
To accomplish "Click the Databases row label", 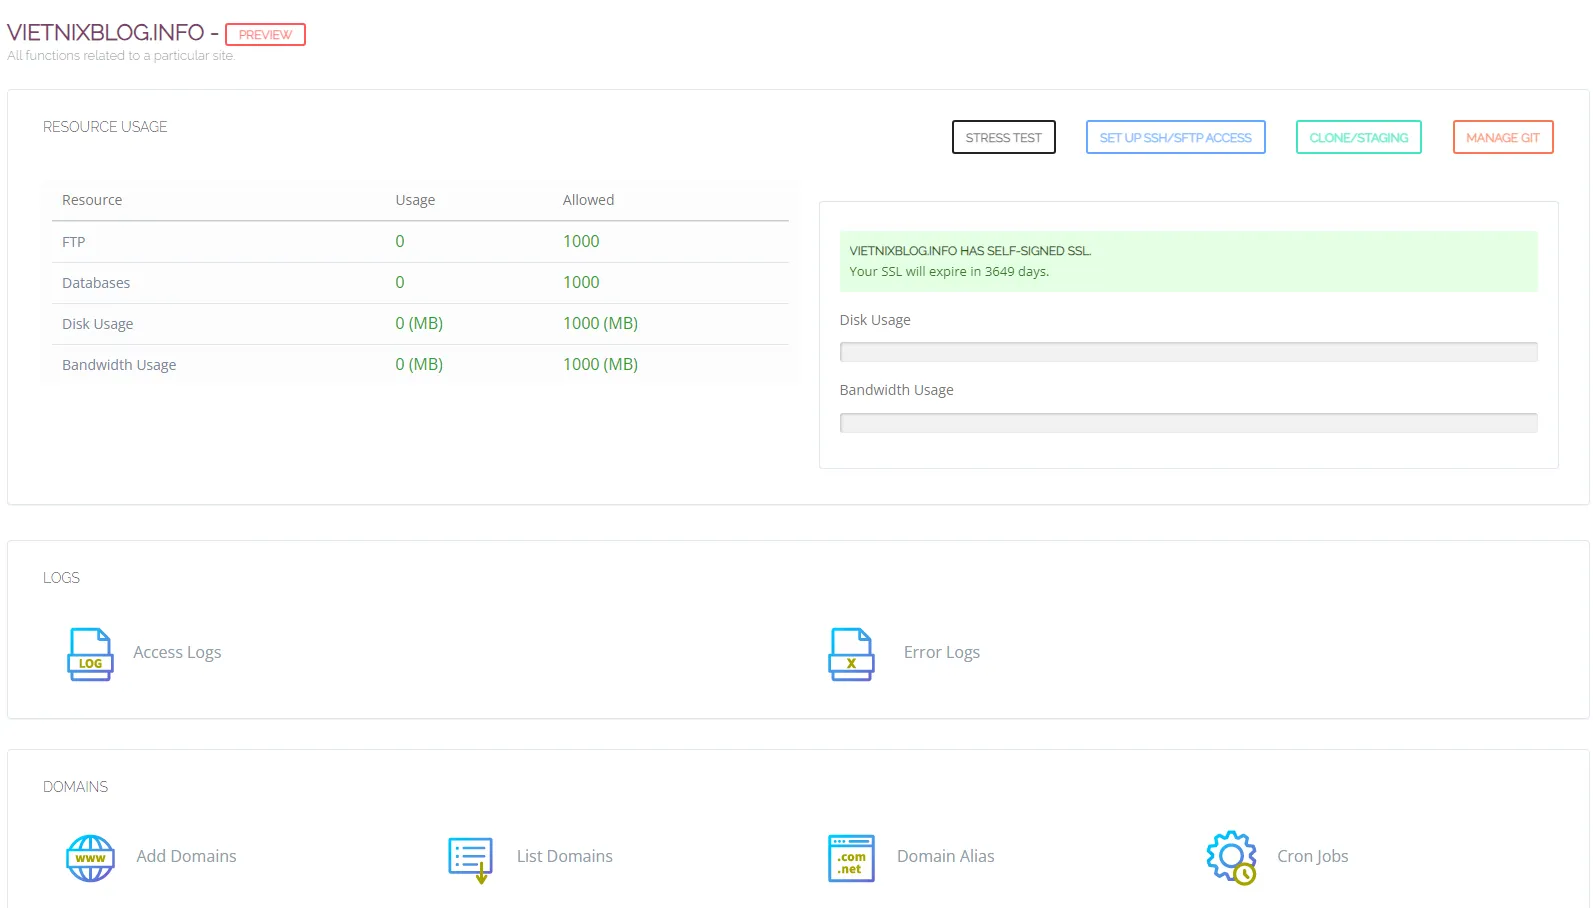I will coord(96,283).
